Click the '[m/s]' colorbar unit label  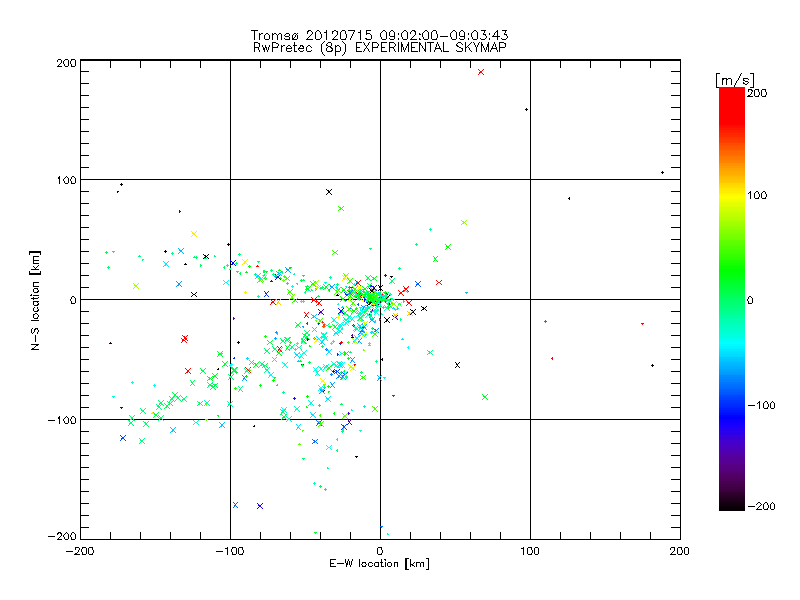point(735,80)
